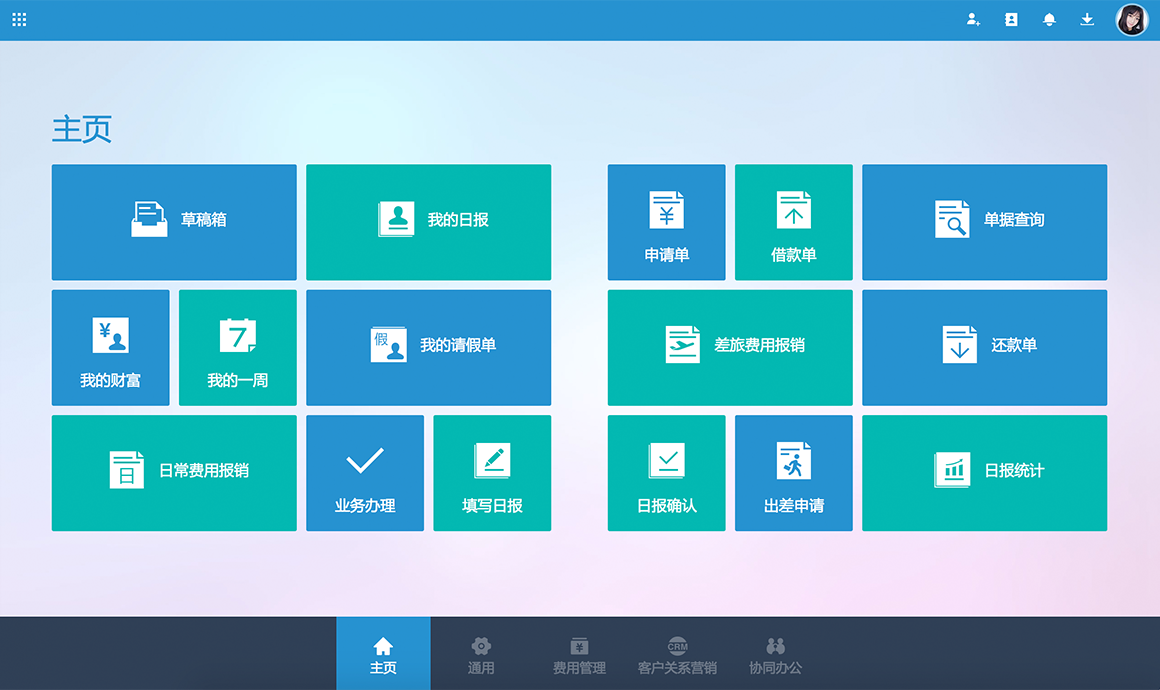The width and height of the screenshot is (1160, 690).
Task: Open the contacts address book icon
Action: [x=1011, y=19]
